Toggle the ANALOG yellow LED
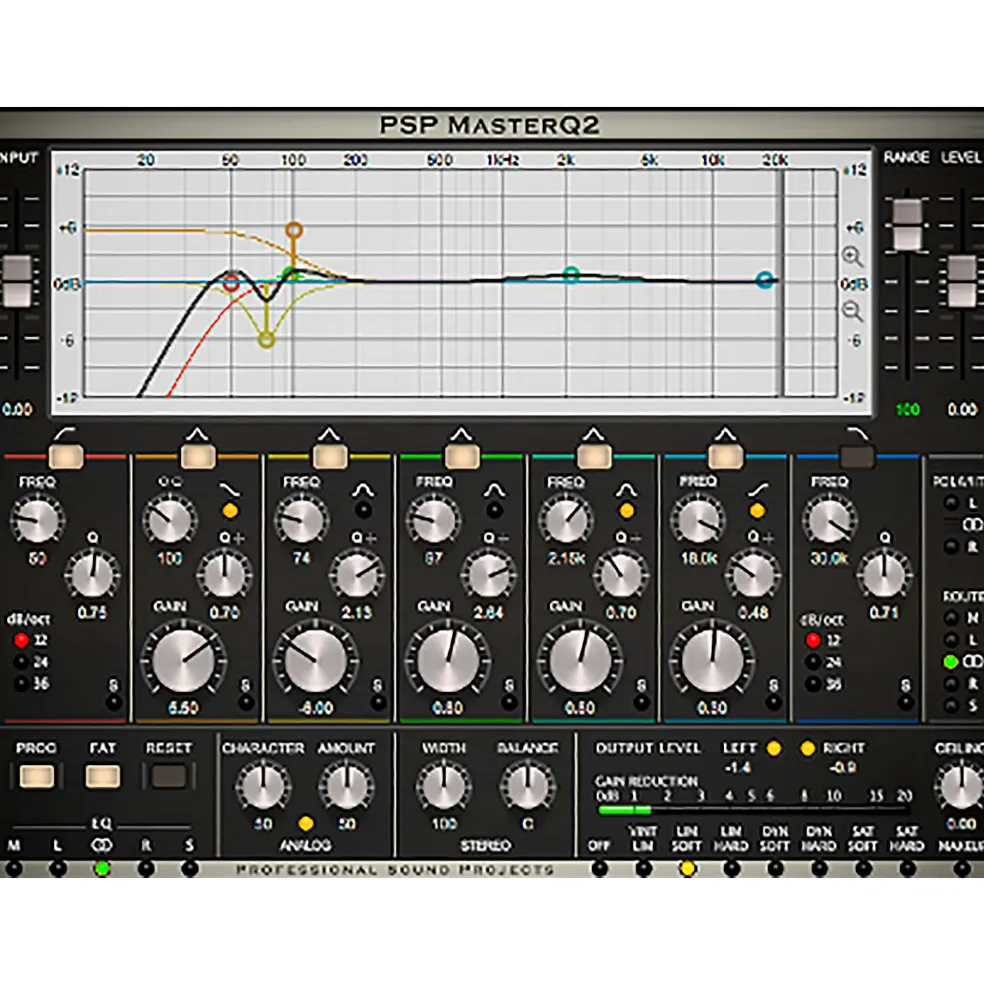 pyautogui.click(x=306, y=824)
